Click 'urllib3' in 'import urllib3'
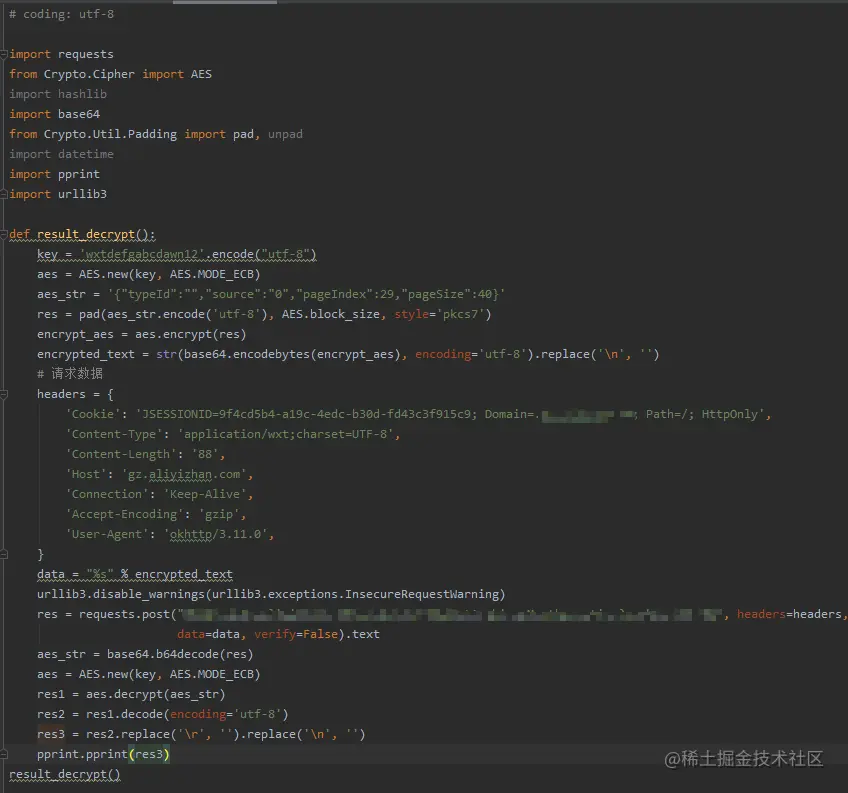The height and width of the screenshot is (793, 848). (82, 194)
